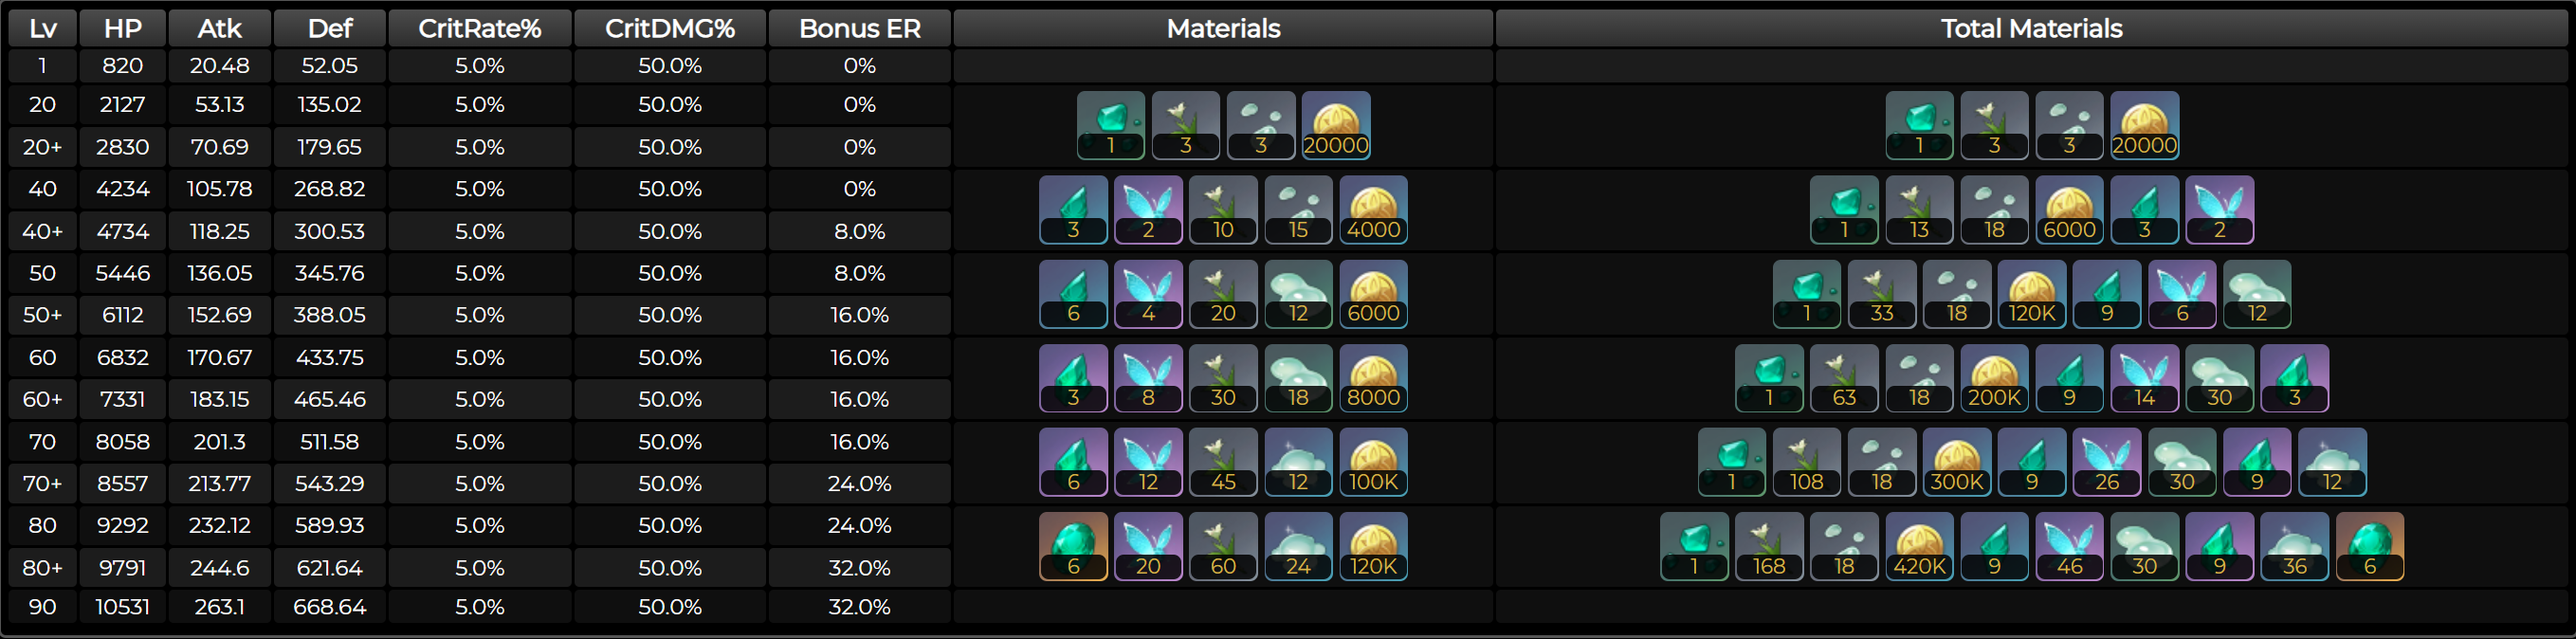2576x639 pixels.
Task: Select the 420K Mora icon in Total Materials
Action: click(x=1919, y=546)
